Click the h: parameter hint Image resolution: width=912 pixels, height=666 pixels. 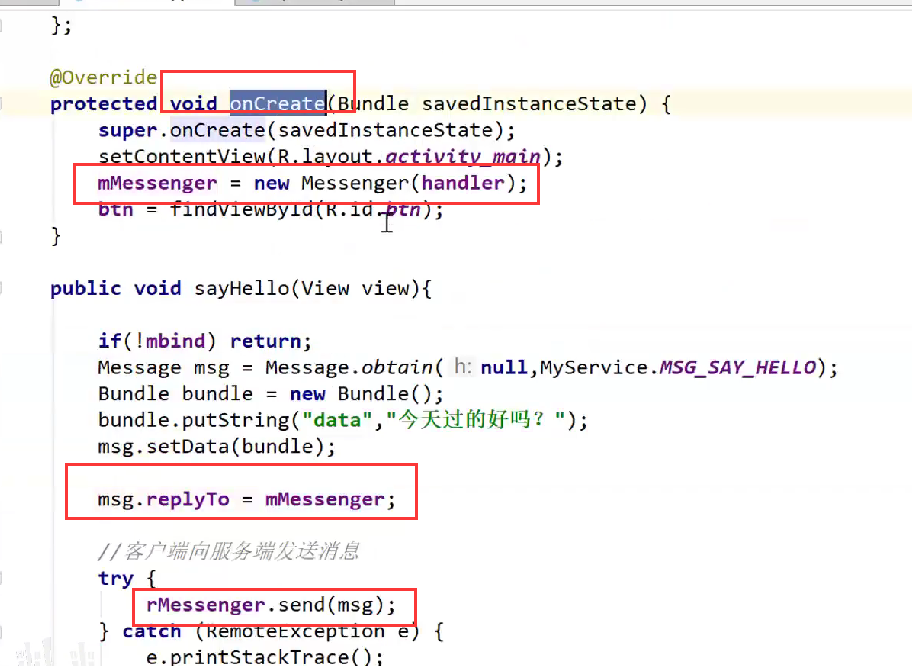click(463, 366)
